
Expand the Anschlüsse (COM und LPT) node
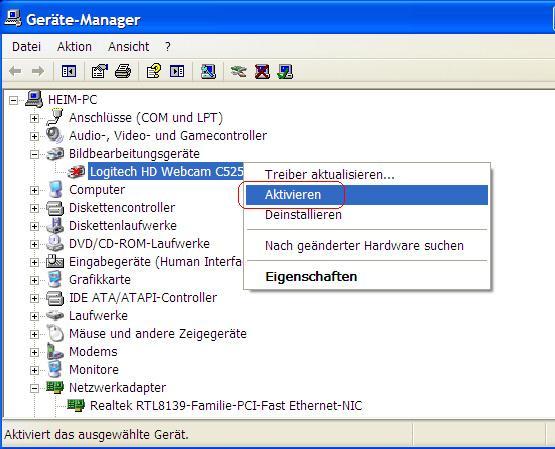(34, 118)
